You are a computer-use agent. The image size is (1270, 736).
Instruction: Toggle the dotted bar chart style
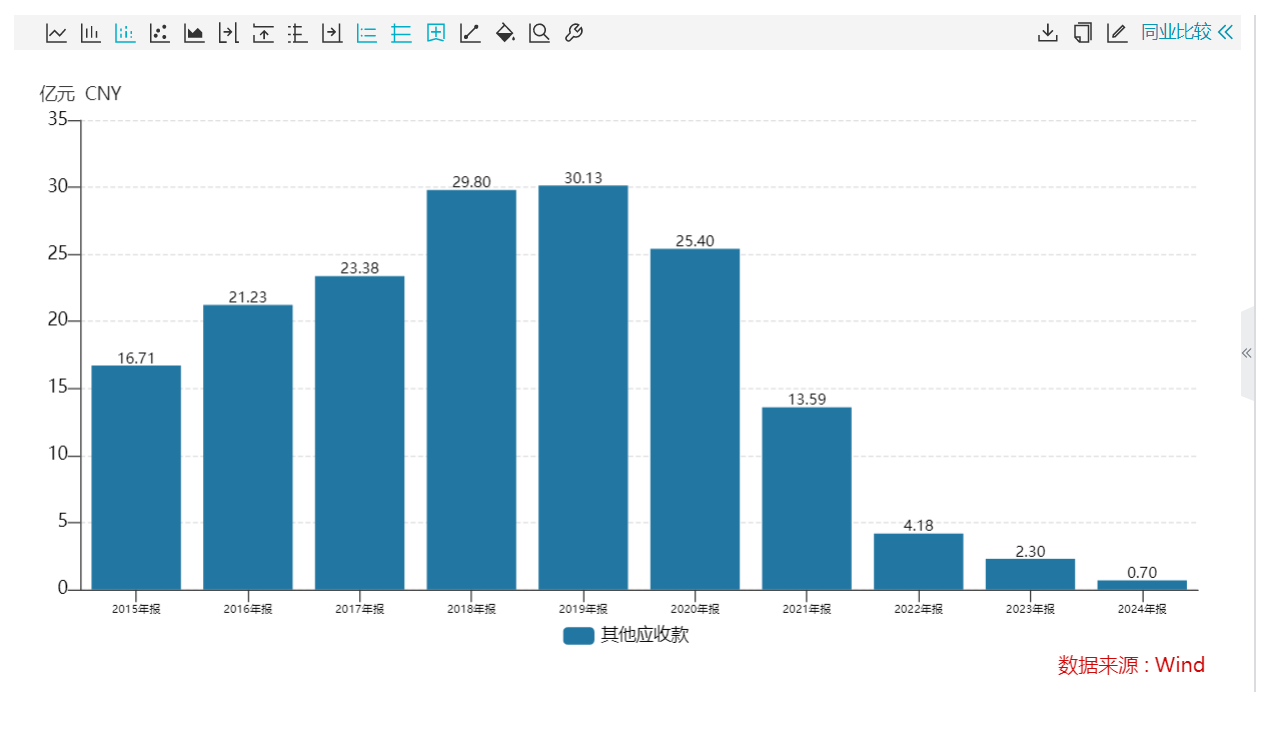[x=125, y=33]
